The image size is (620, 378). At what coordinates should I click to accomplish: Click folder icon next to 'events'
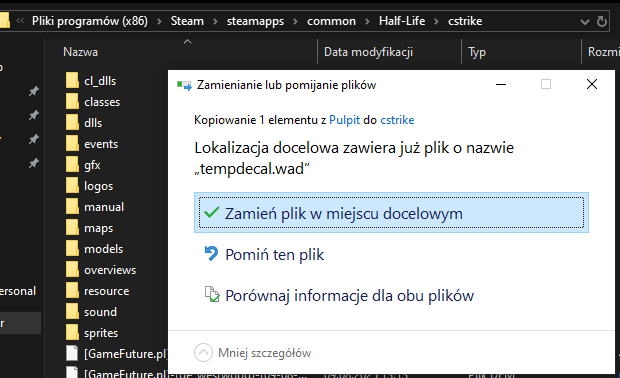(x=72, y=144)
